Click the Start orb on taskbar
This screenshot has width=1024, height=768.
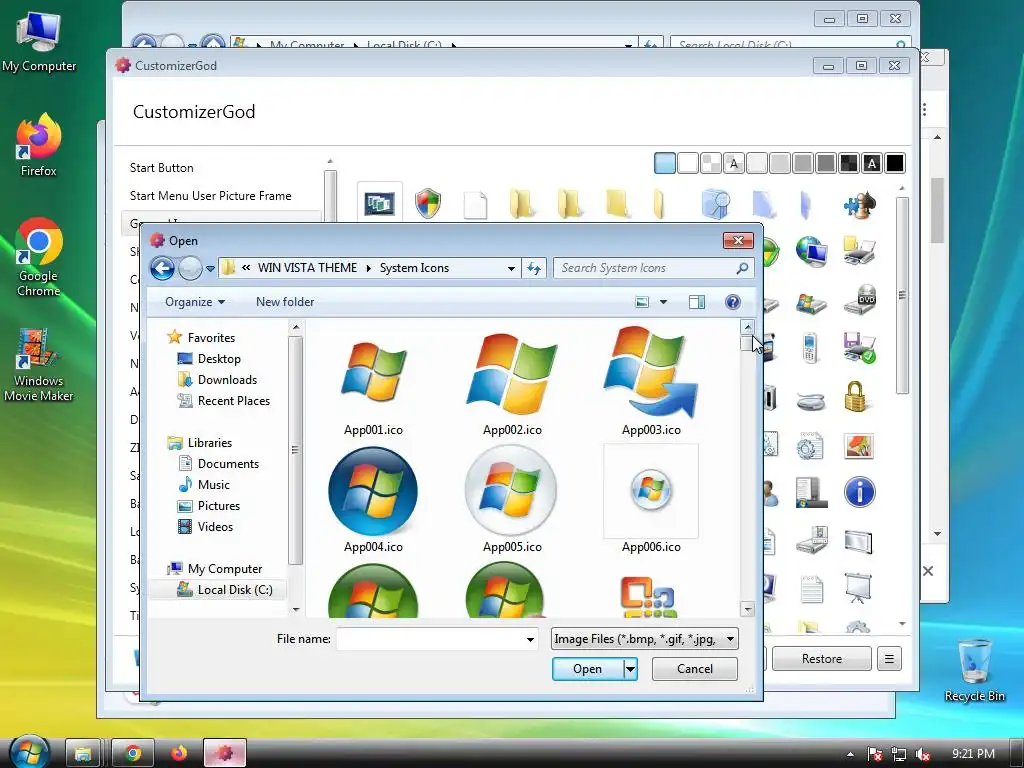(29, 752)
